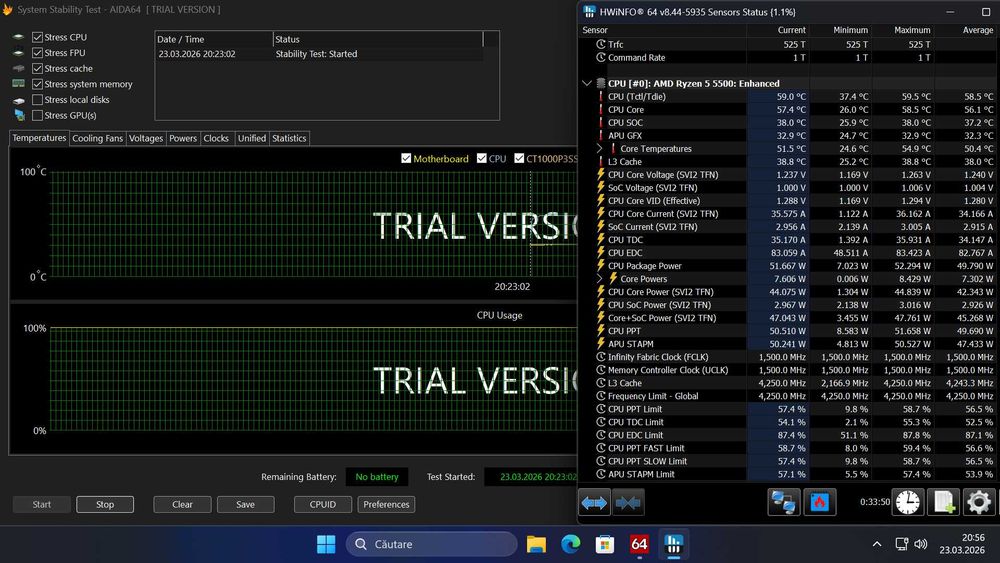Viewport: 1000px width, 563px height.
Task: Select the Infinity Fabric Clock (FCLK) row
Action: [789, 357]
